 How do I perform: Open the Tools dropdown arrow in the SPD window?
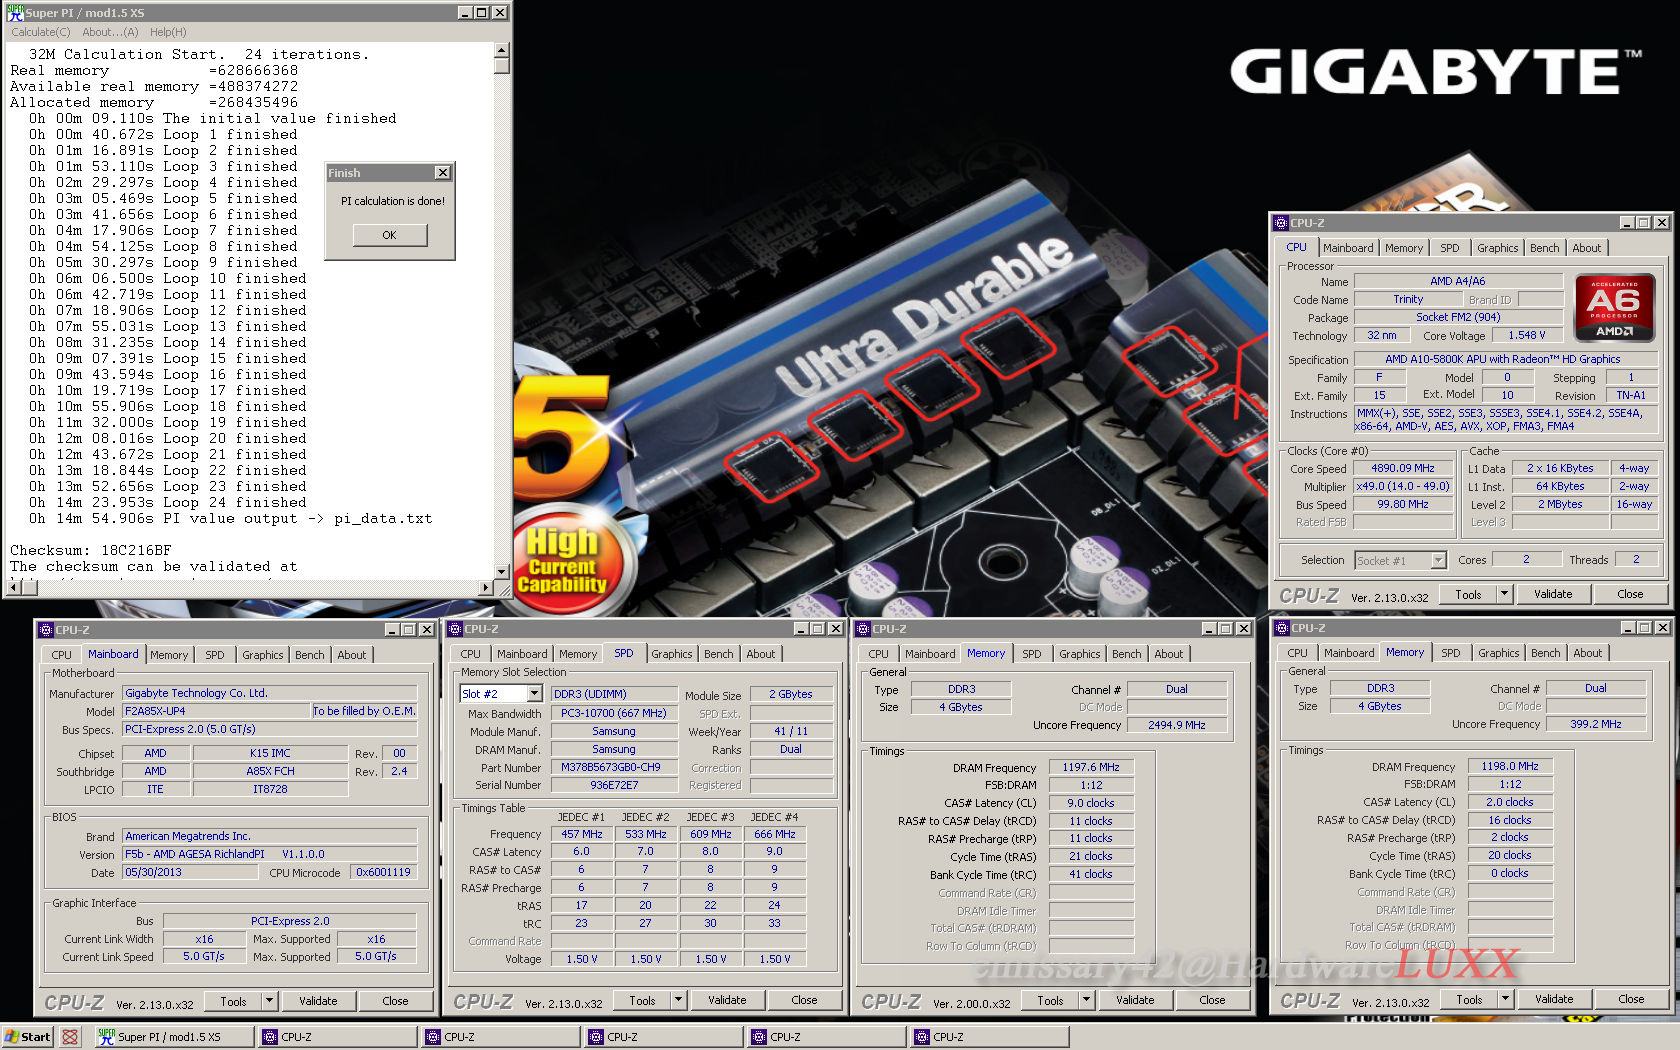tap(678, 1000)
